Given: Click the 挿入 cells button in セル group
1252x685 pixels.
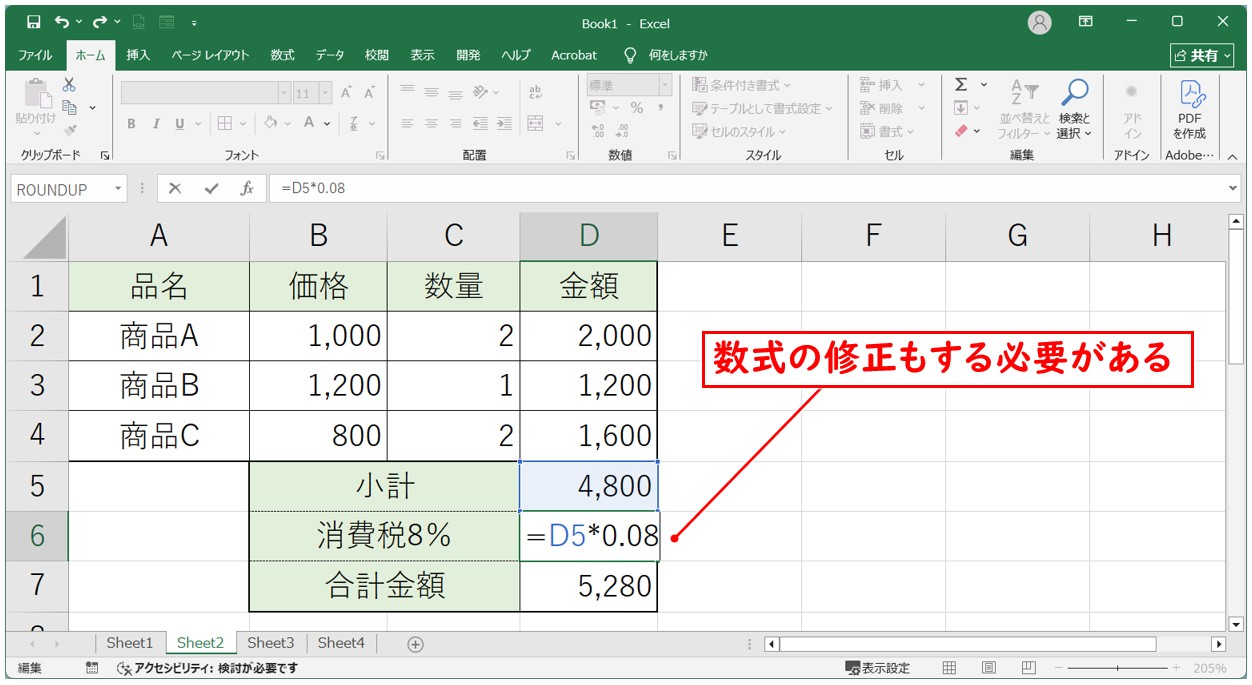Looking at the screenshot, I should point(892,85).
